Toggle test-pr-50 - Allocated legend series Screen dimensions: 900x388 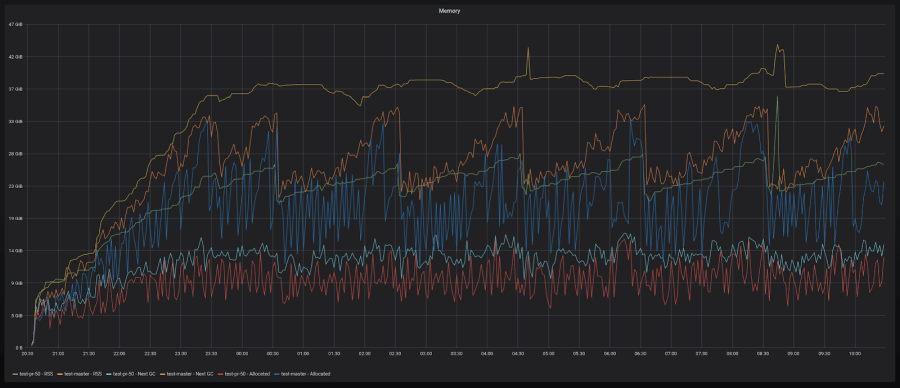[247, 374]
